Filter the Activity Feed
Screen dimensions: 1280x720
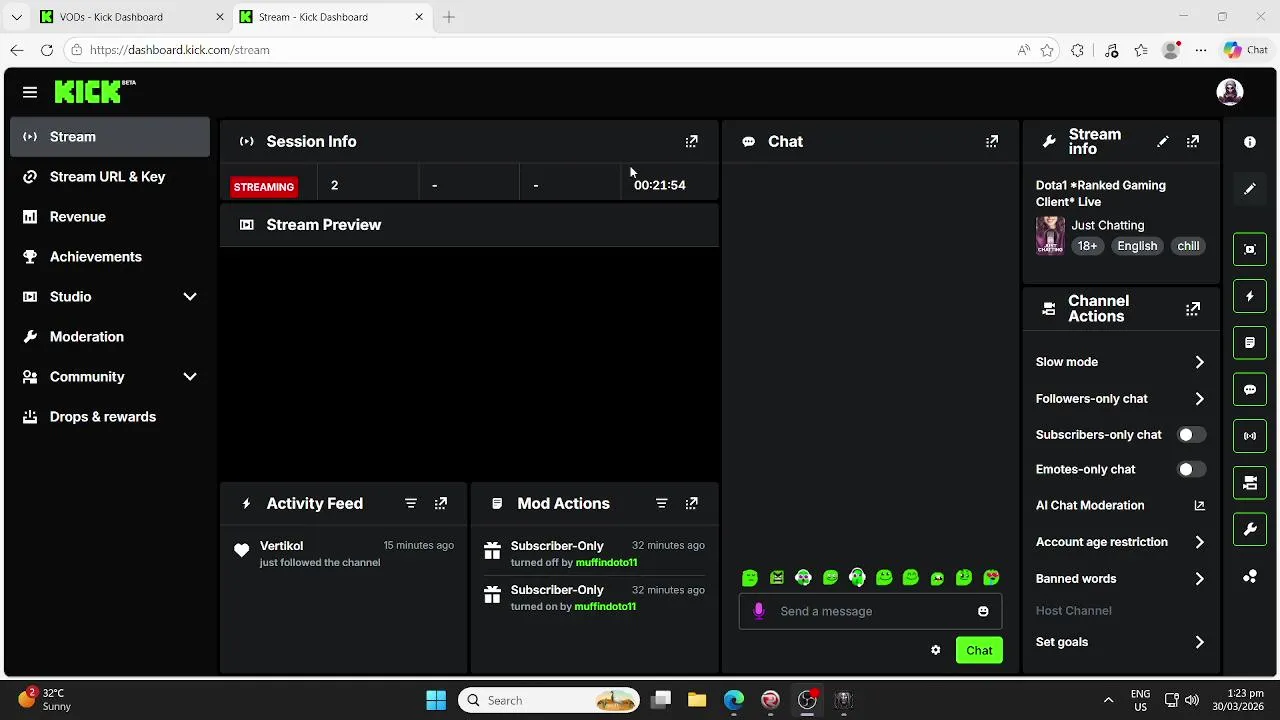click(410, 504)
